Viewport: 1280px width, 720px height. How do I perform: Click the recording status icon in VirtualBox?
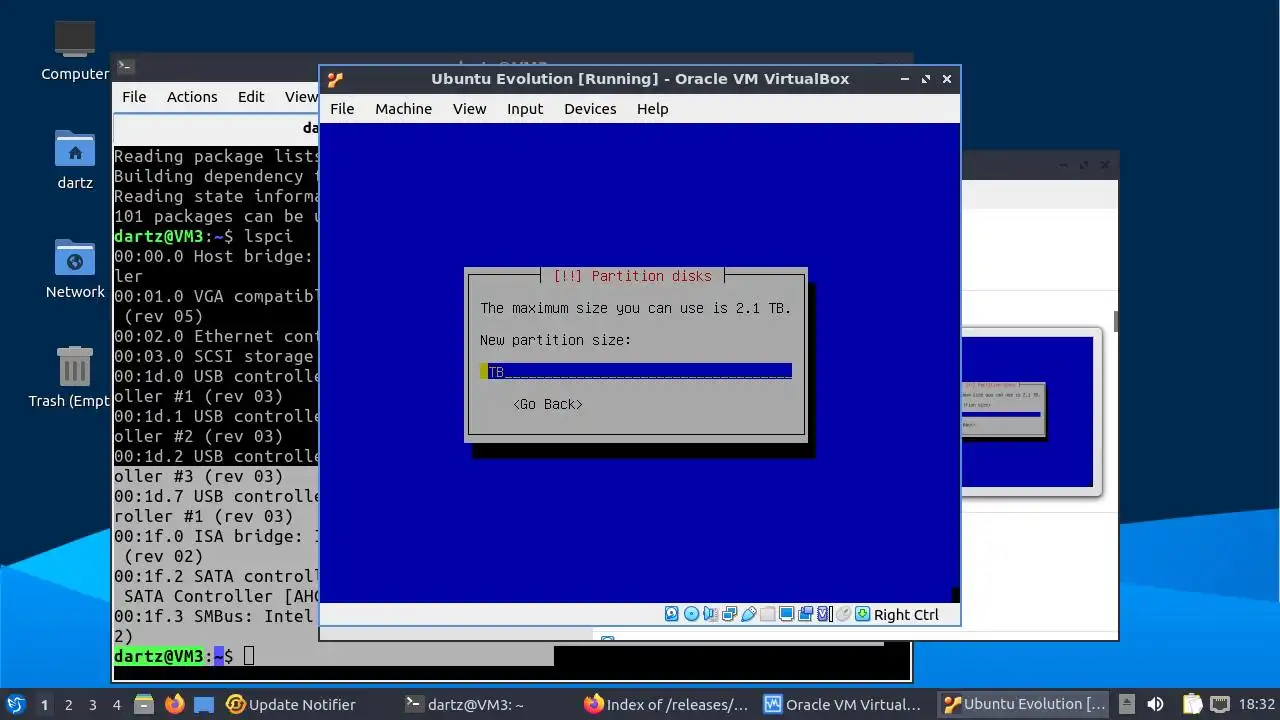(805, 614)
